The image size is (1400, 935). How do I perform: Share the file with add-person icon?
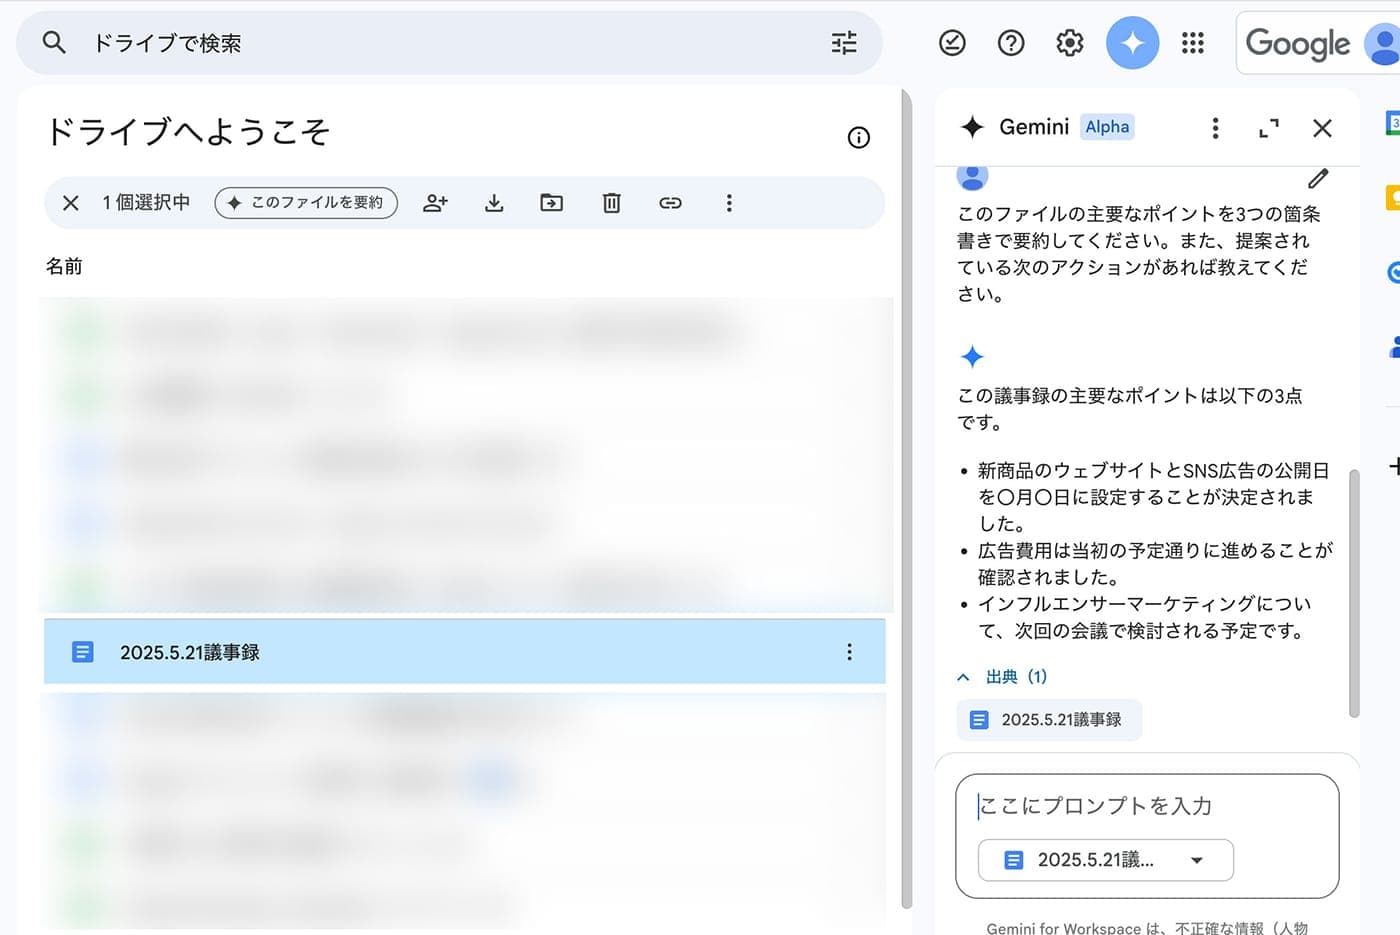435,203
